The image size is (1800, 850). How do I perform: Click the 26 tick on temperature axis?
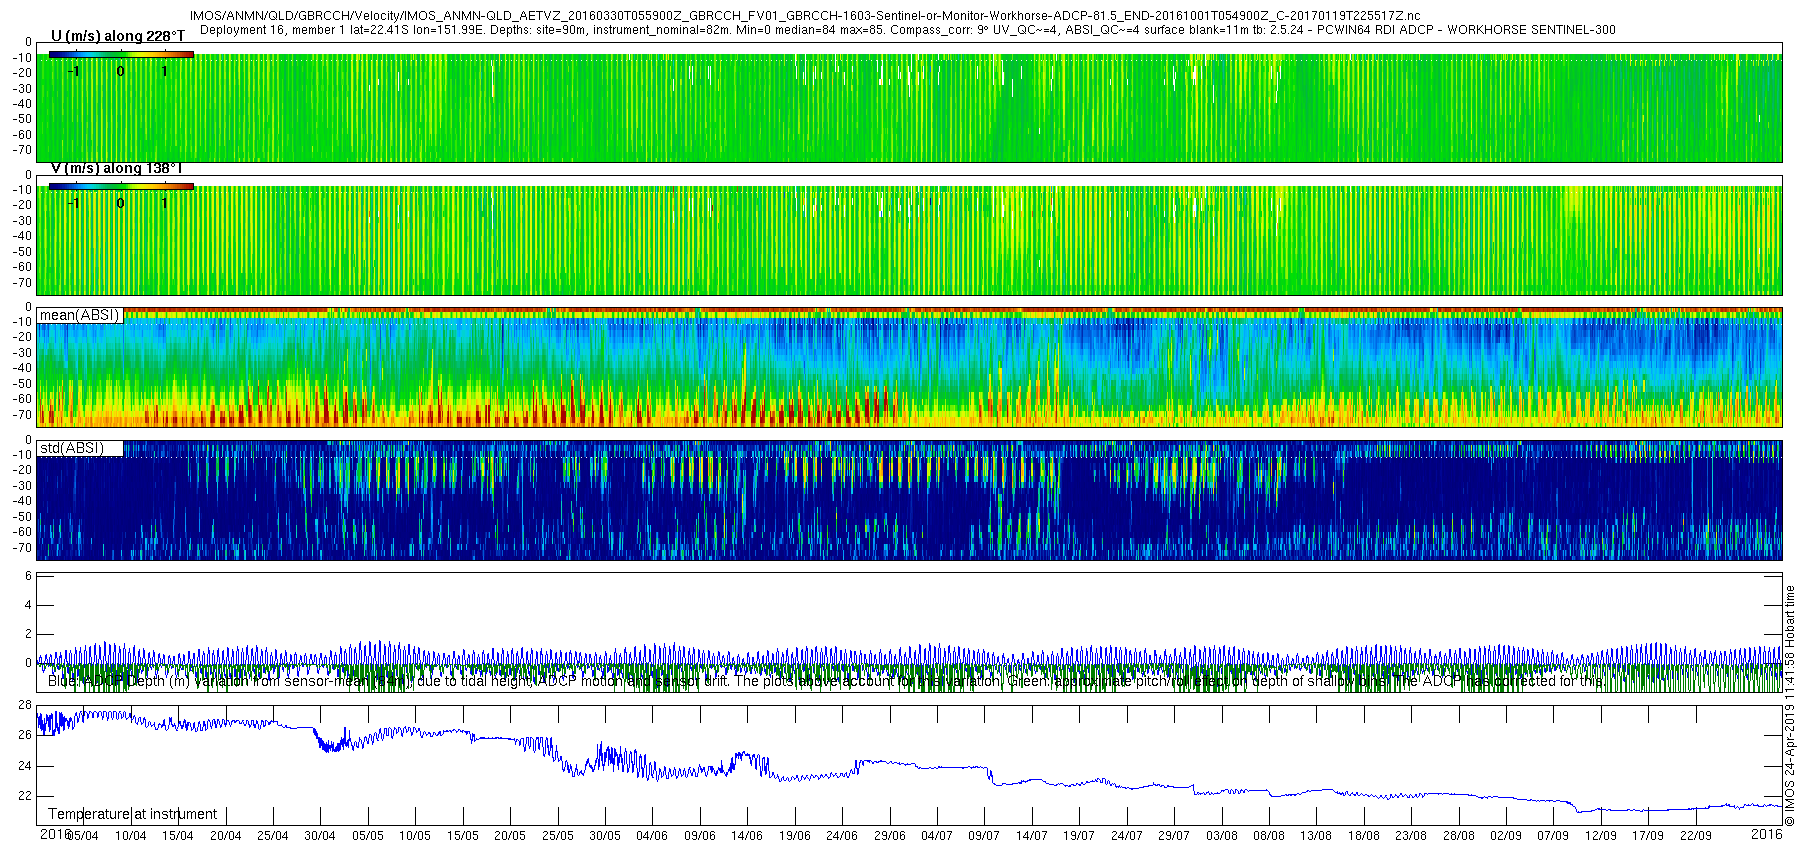click(25, 735)
